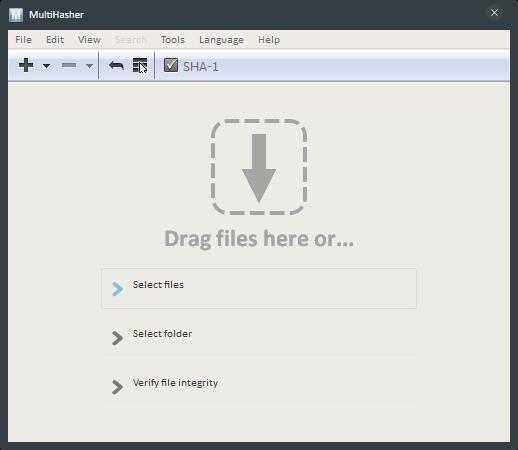The width and height of the screenshot is (518, 450).
Task: Click the back arrow toolbar icon
Action: click(116, 65)
